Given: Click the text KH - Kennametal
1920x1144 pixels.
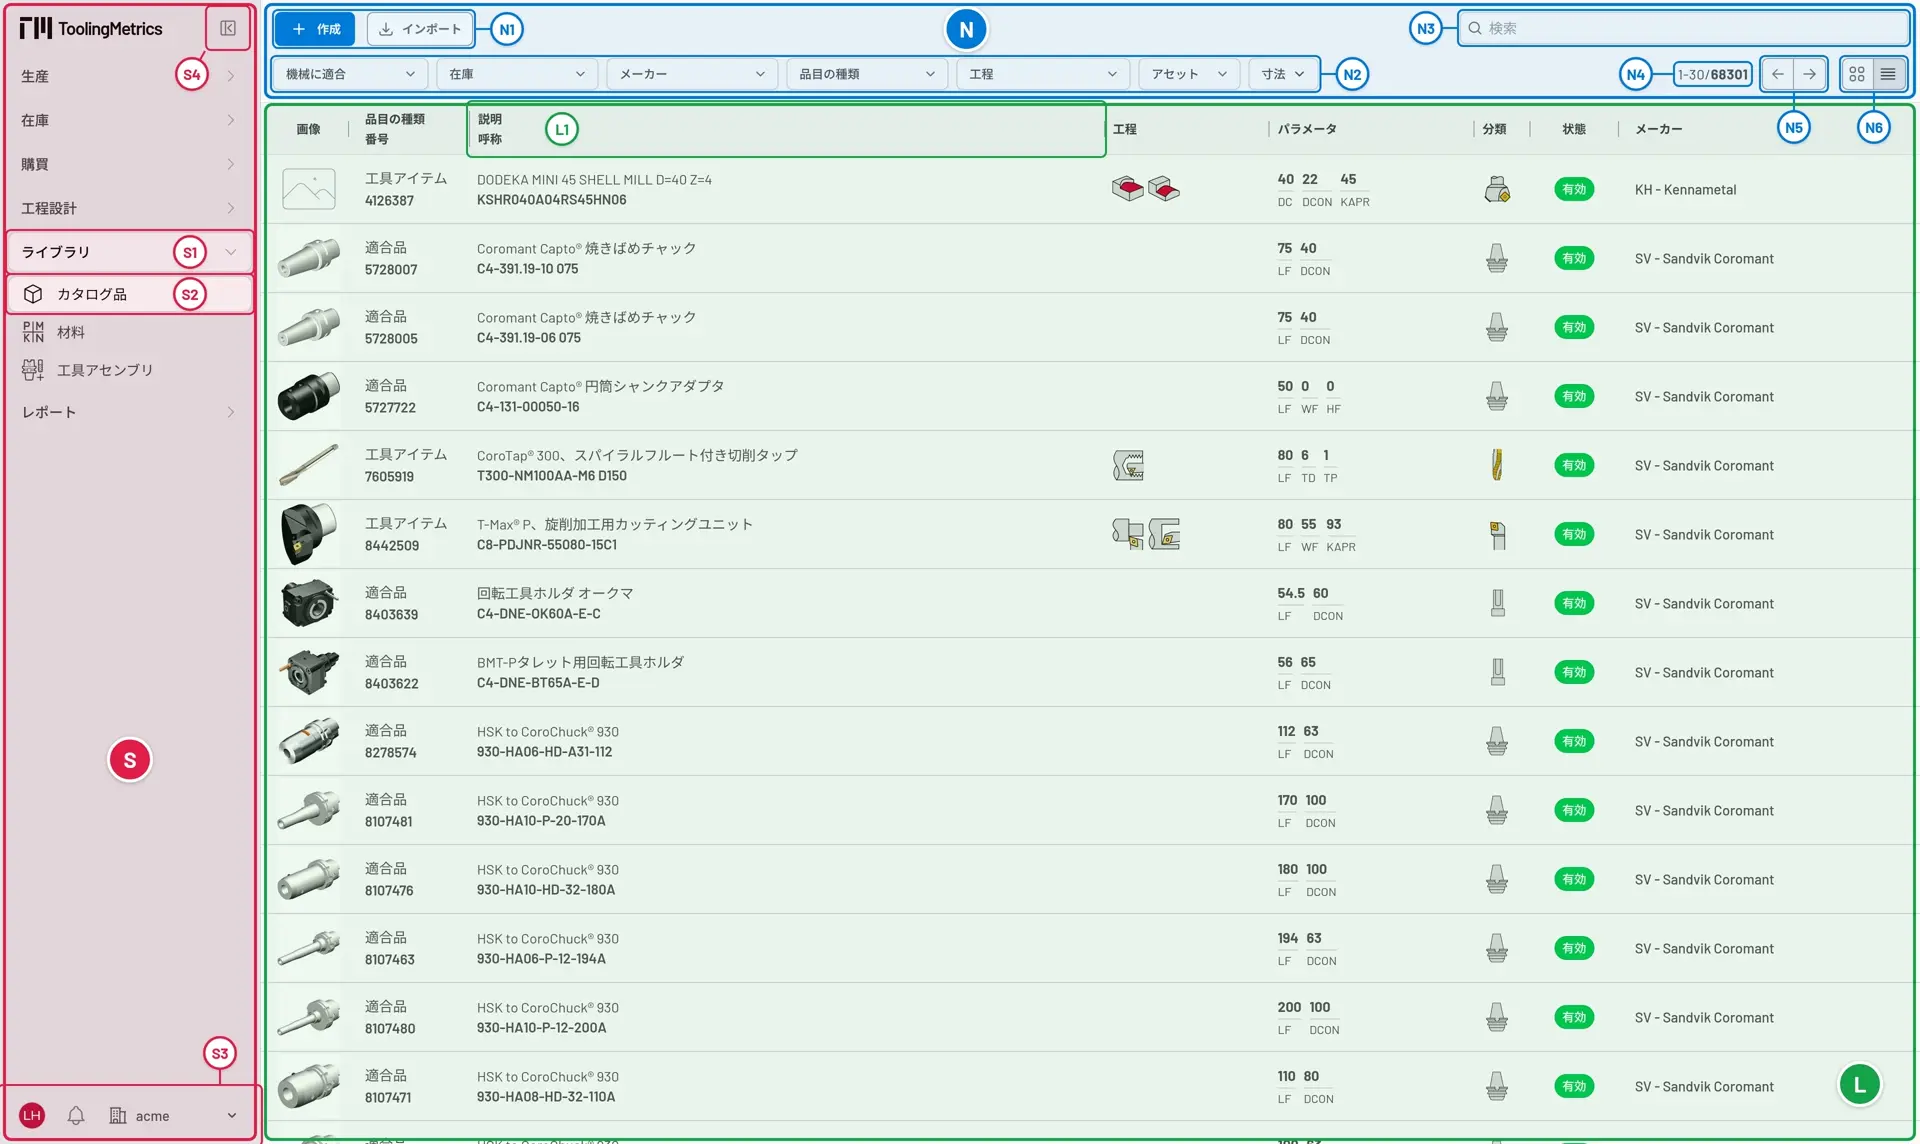Looking at the screenshot, I should point(1686,189).
